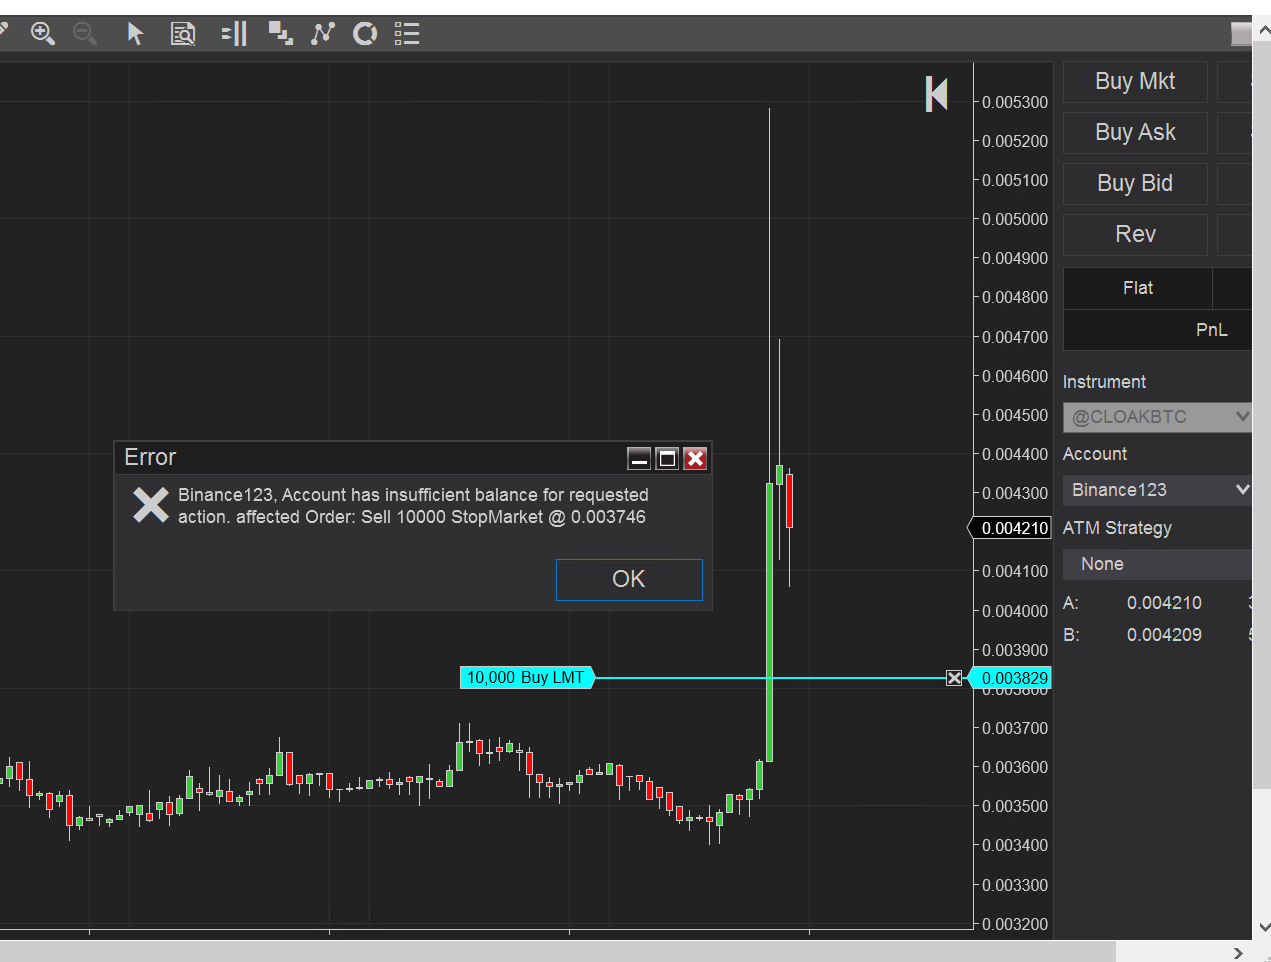The height and width of the screenshot is (962, 1271).
Task: Click the 0.003200 price axis label
Action: tap(1015, 924)
